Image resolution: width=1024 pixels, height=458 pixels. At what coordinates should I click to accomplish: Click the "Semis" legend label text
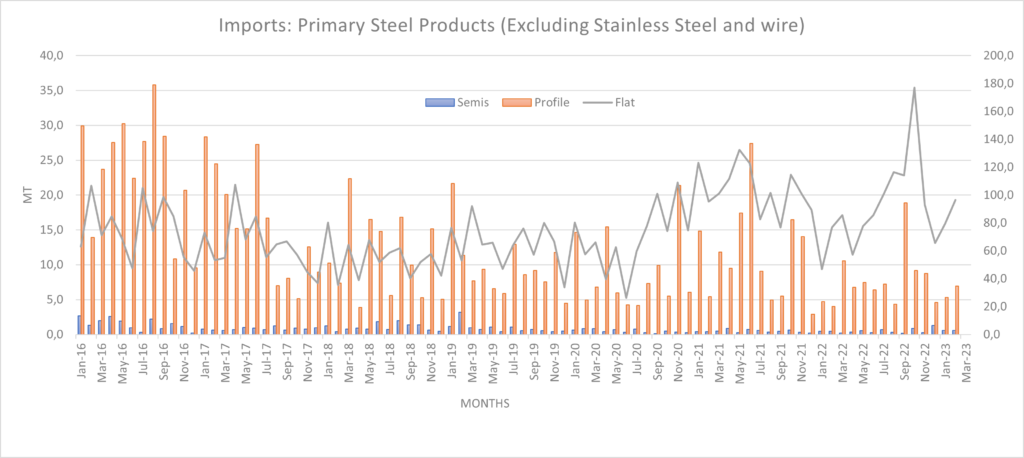(x=459, y=102)
